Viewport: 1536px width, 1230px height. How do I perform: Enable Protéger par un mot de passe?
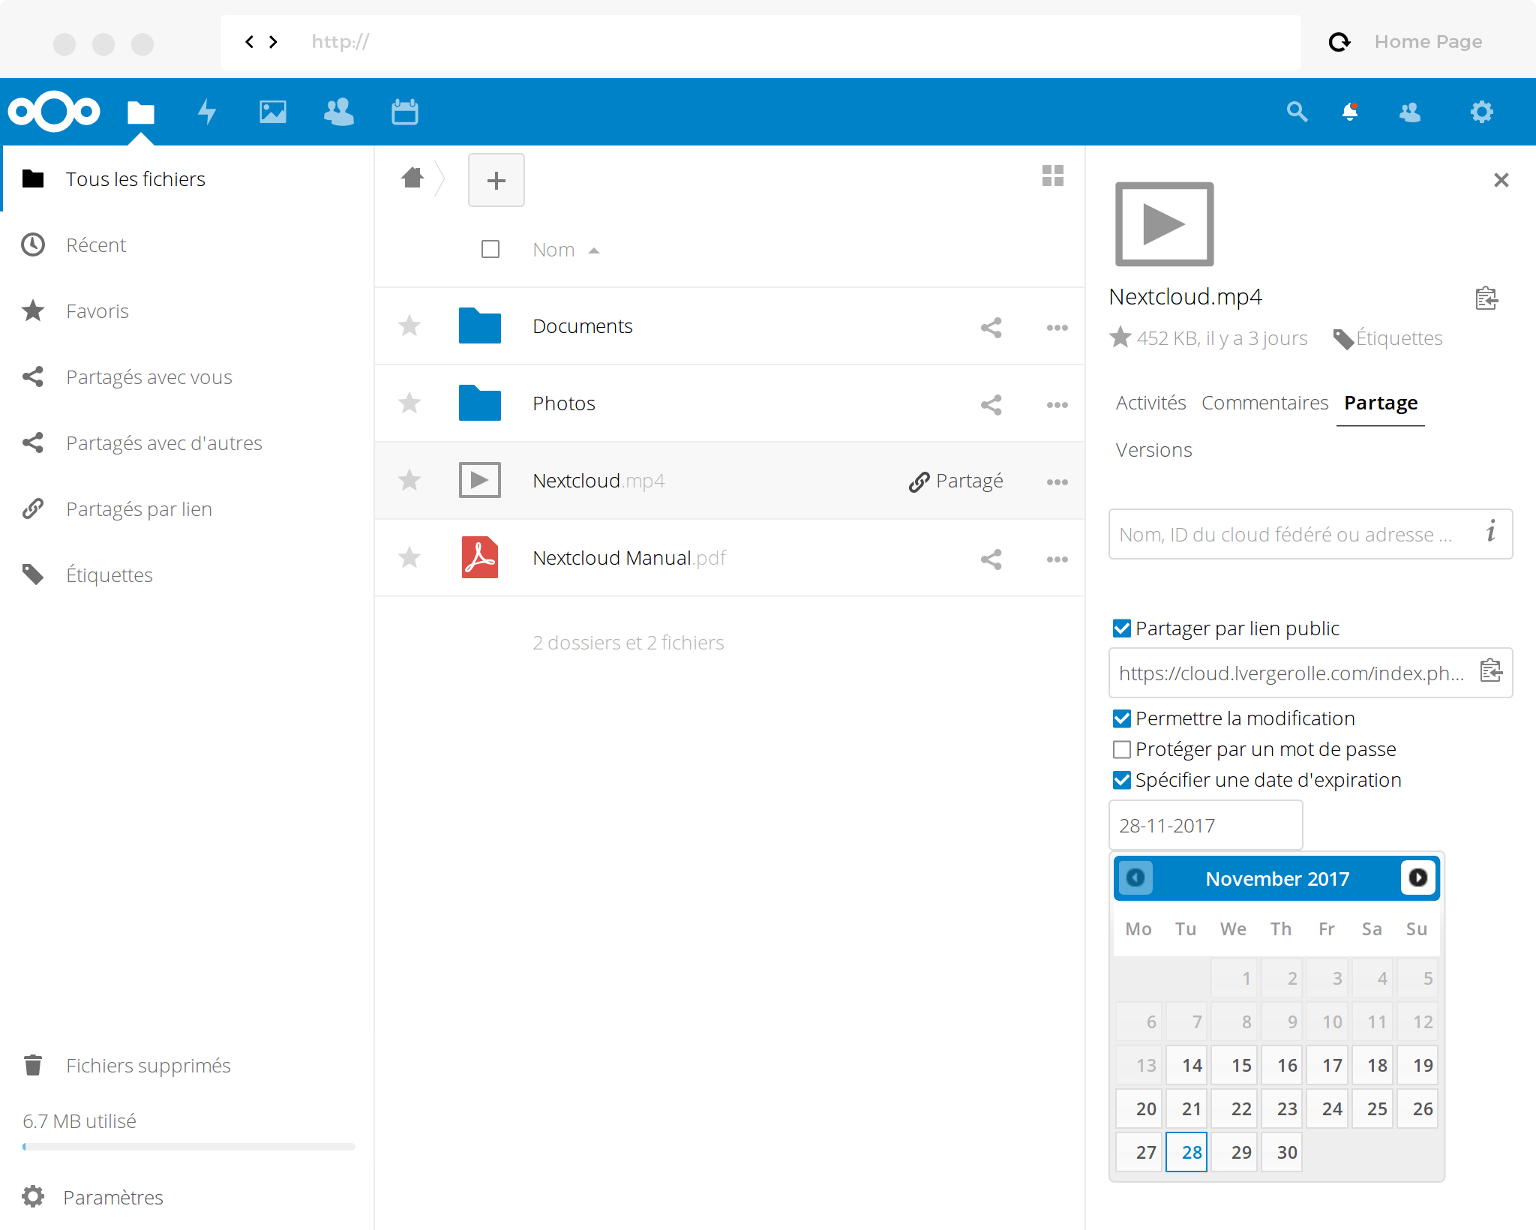(1122, 750)
